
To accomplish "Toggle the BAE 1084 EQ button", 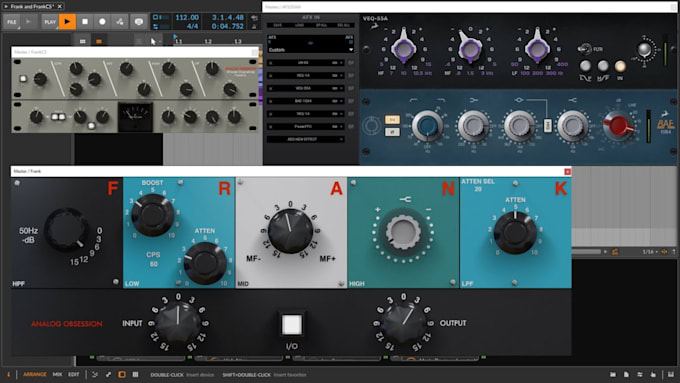I will pos(392,119).
